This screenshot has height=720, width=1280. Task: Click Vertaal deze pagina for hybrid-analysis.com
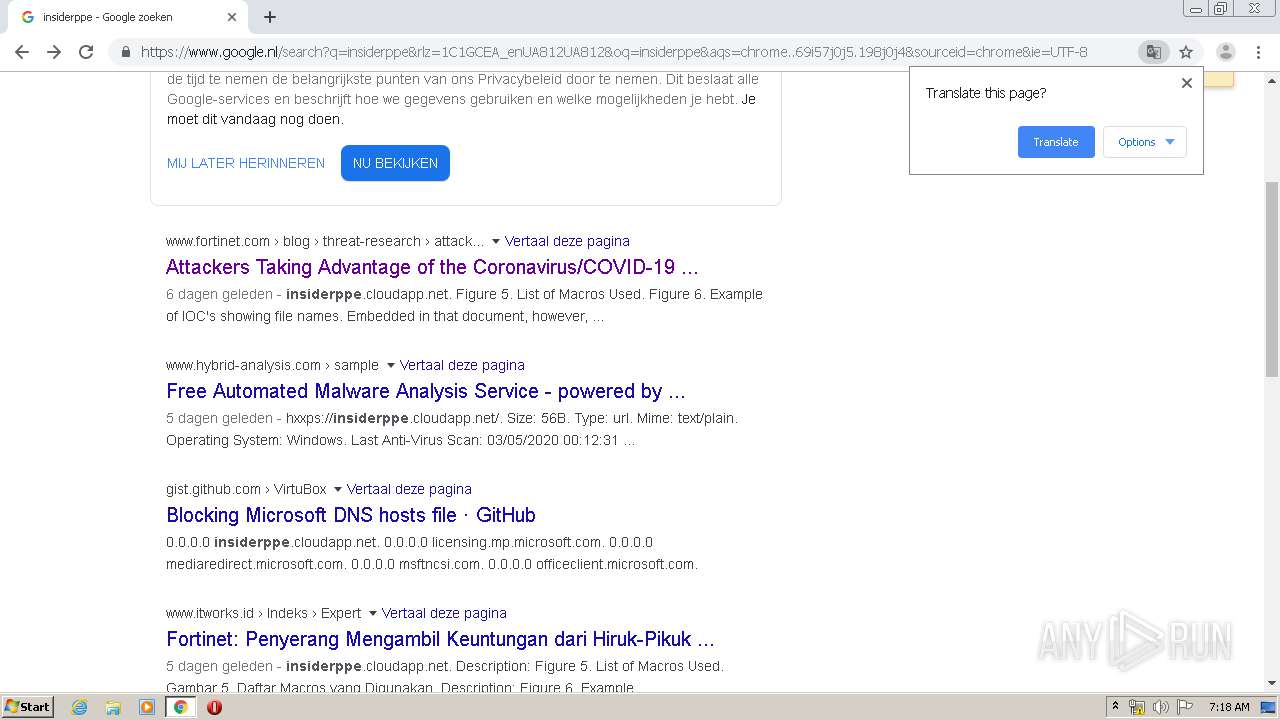click(462, 365)
